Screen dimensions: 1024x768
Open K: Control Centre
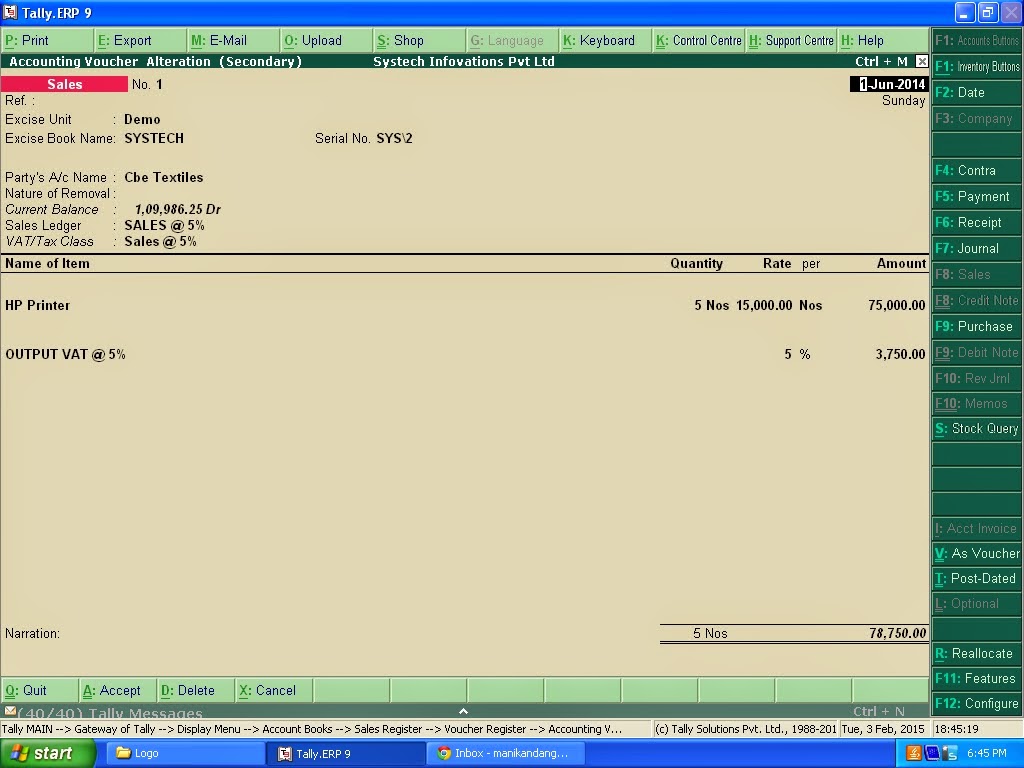(x=699, y=40)
